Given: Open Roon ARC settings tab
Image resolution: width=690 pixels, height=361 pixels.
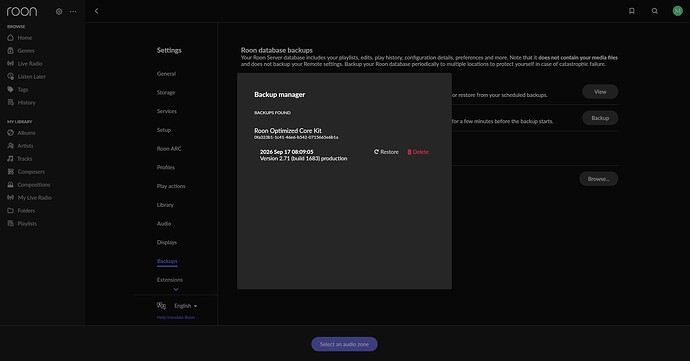Looking at the screenshot, I should (169, 149).
